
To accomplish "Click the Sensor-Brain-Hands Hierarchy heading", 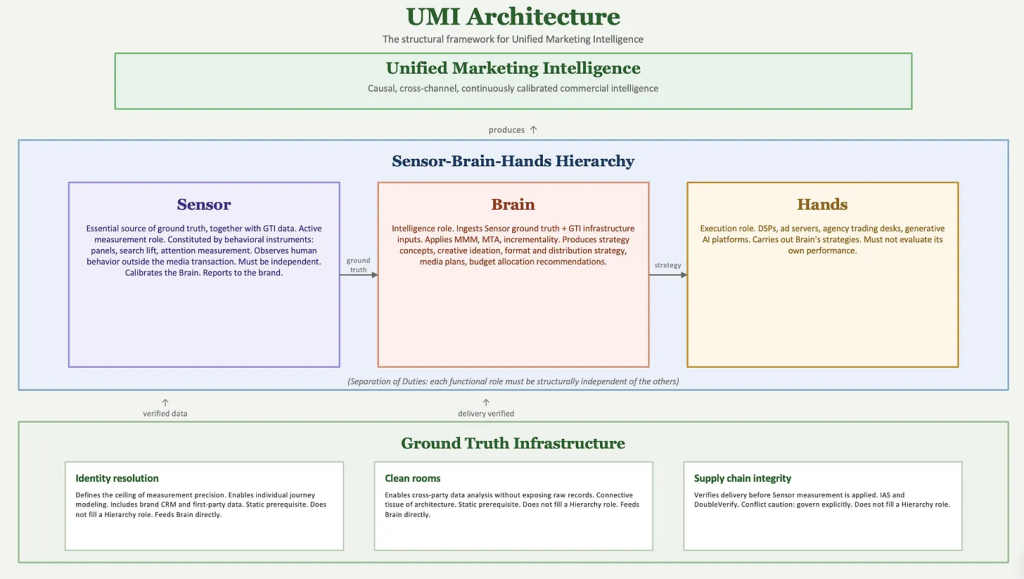I will pos(513,161).
